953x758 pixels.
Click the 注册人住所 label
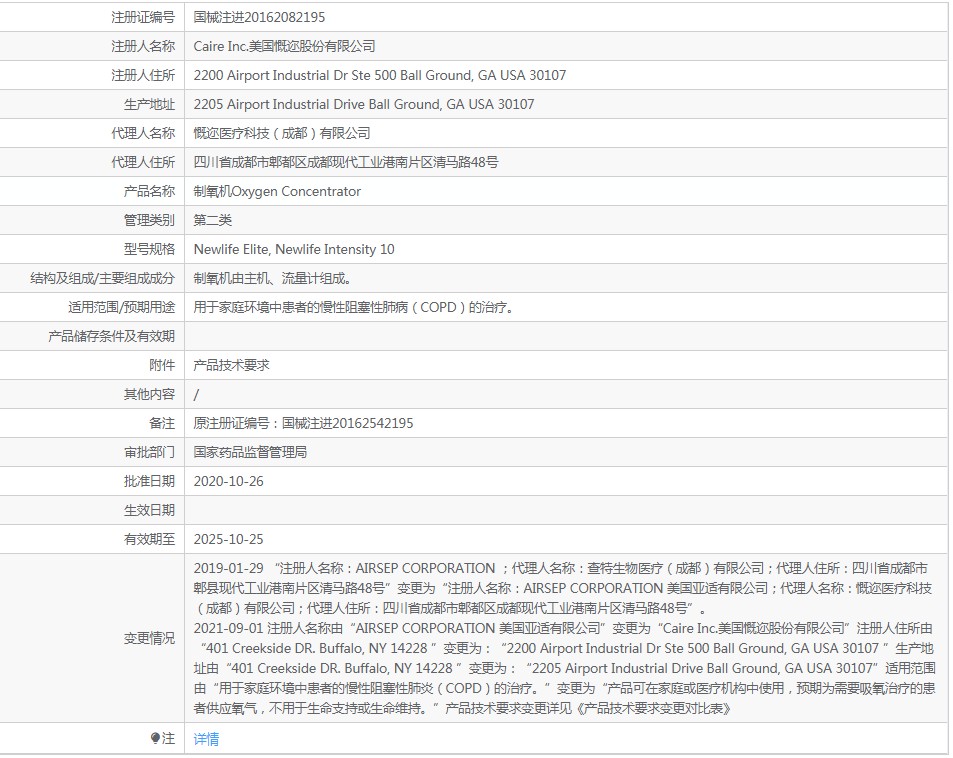143,75
